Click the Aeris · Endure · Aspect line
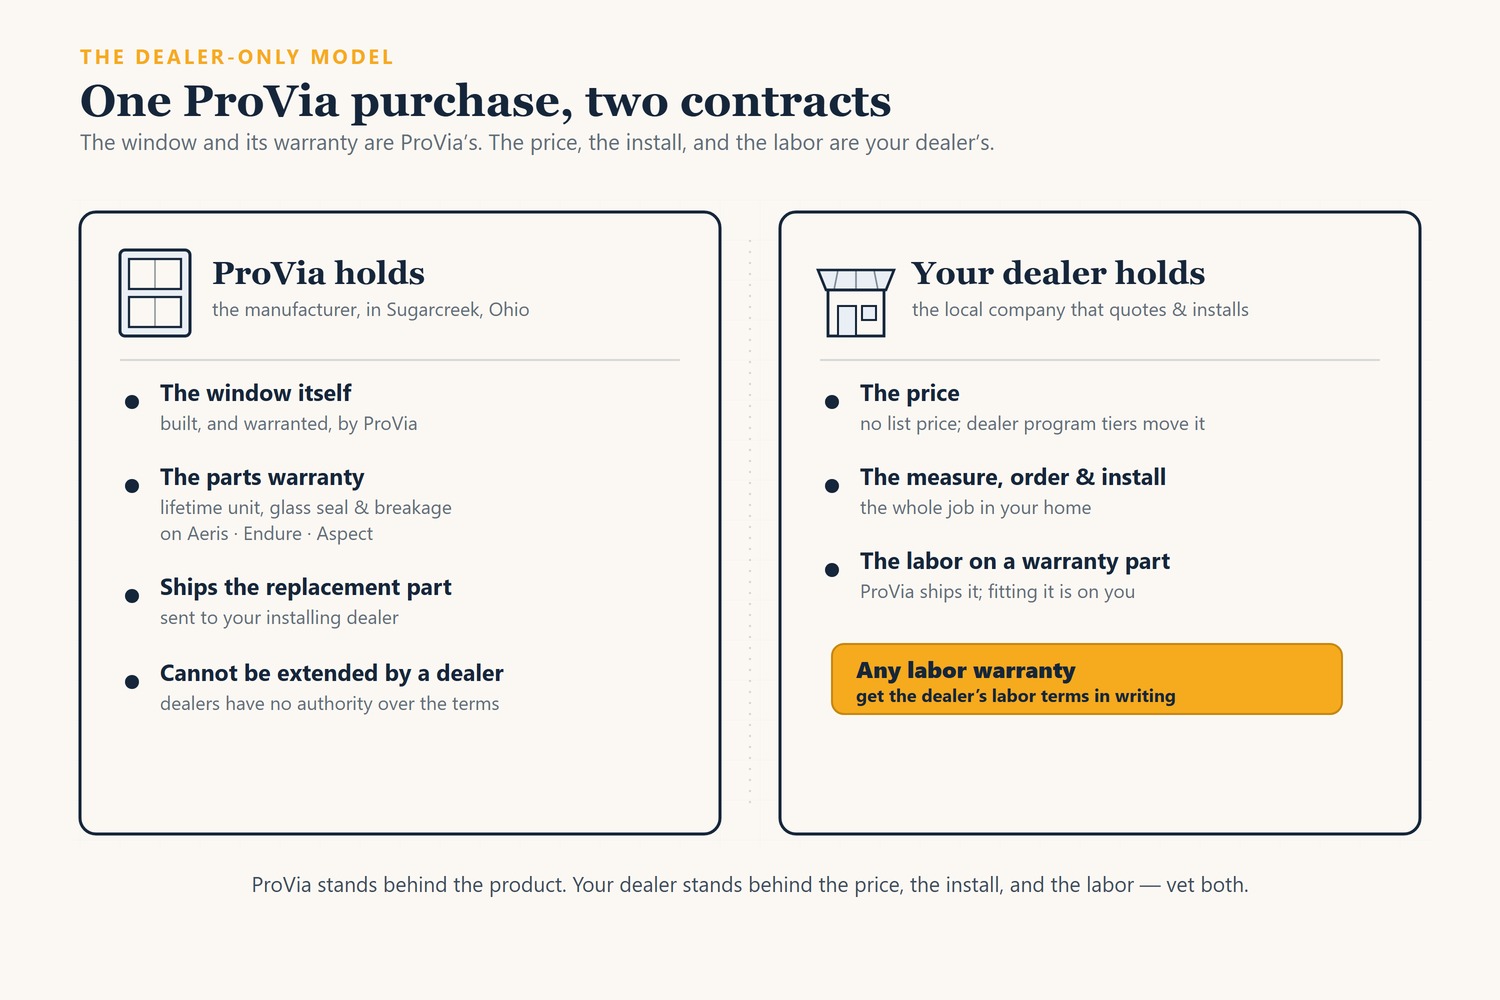1500x1000 pixels. tap(266, 534)
